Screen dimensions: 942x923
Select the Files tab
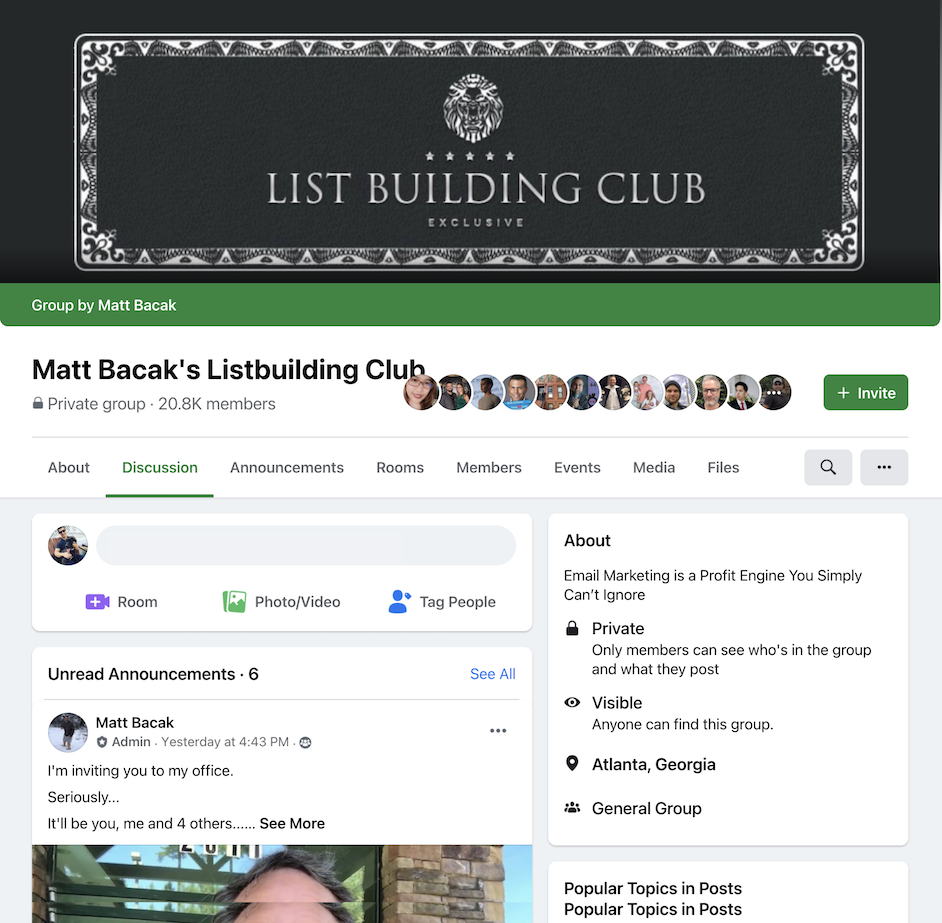pyautogui.click(x=723, y=468)
